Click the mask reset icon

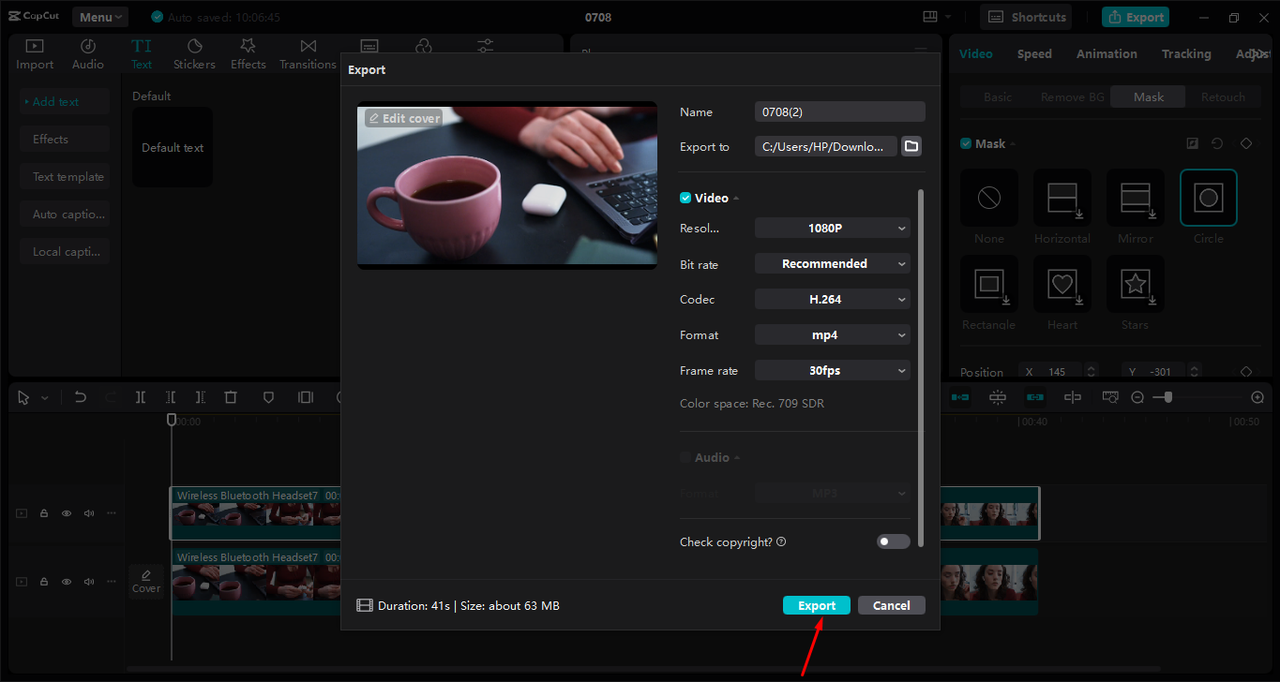(1217, 144)
